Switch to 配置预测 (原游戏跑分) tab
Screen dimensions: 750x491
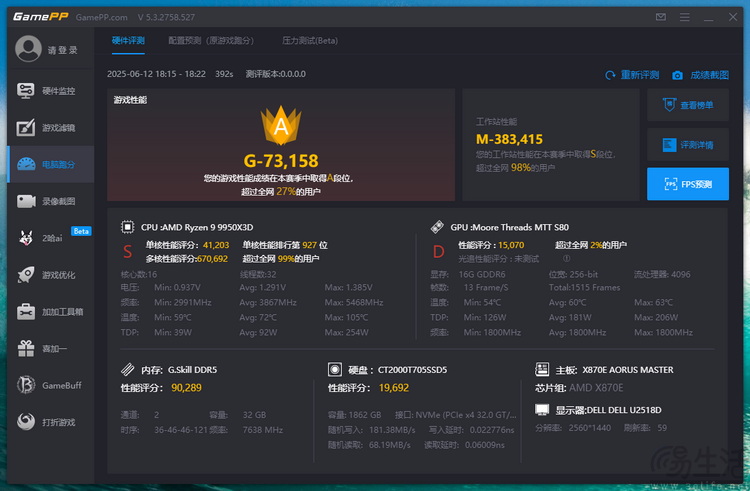[x=211, y=41]
